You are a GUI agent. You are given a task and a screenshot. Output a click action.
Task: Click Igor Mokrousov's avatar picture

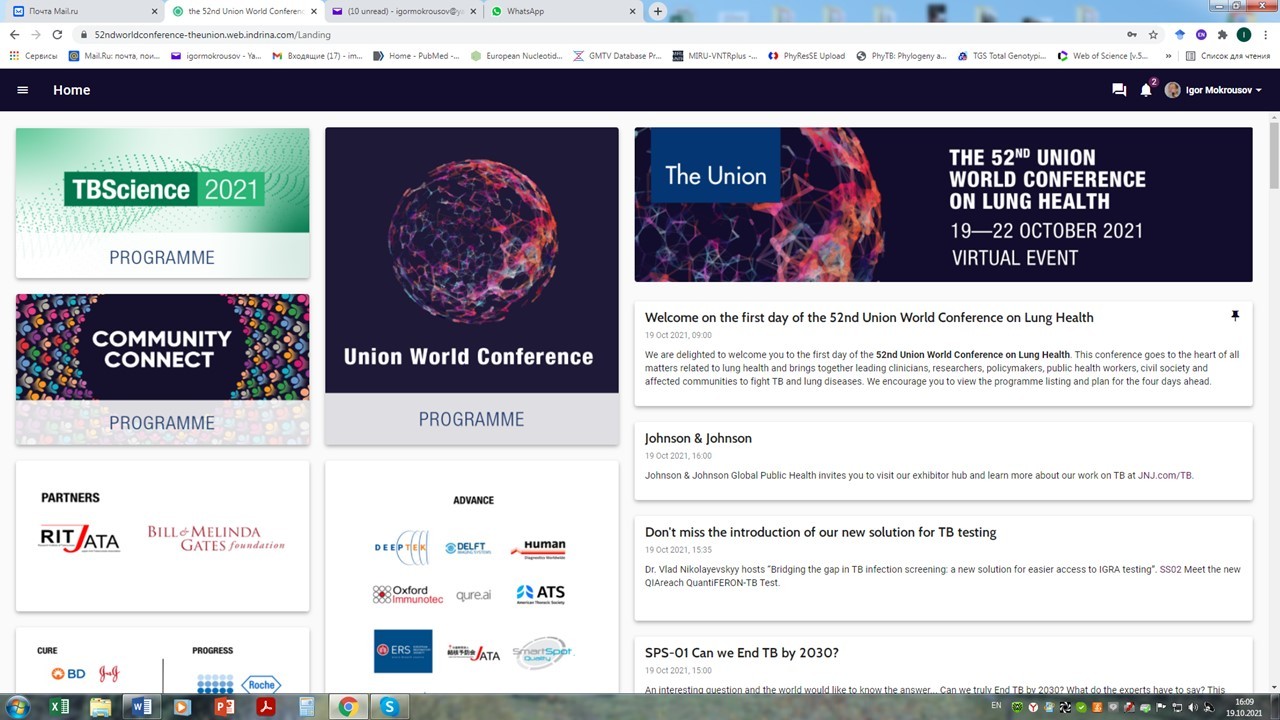click(1172, 90)
